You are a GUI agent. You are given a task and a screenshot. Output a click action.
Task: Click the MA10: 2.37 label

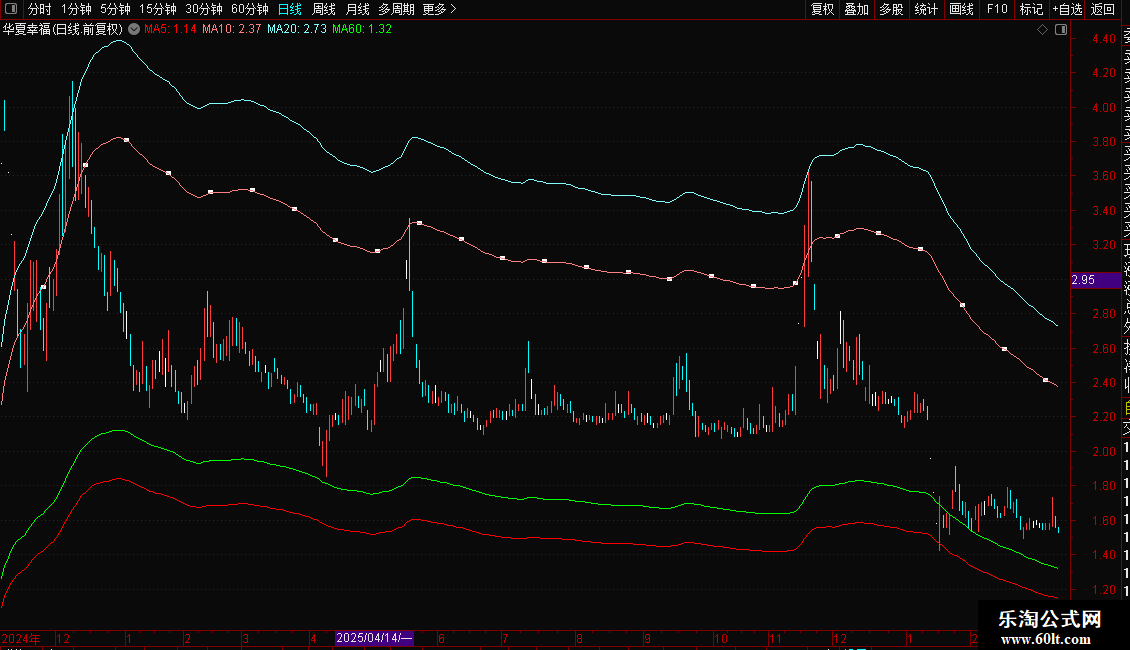pos(231,30)
